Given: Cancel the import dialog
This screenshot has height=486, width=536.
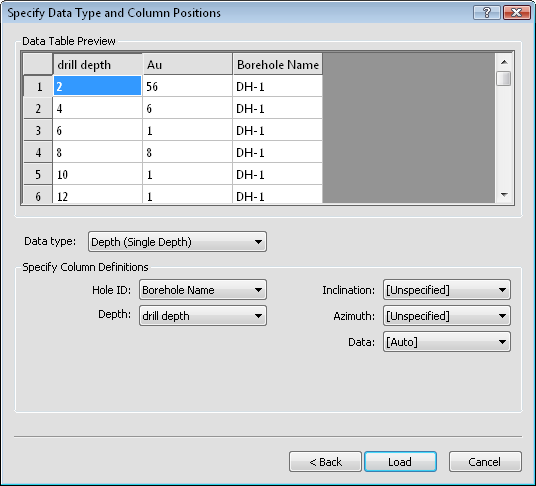Looking at the screenshot, I should tap(485, 462).
